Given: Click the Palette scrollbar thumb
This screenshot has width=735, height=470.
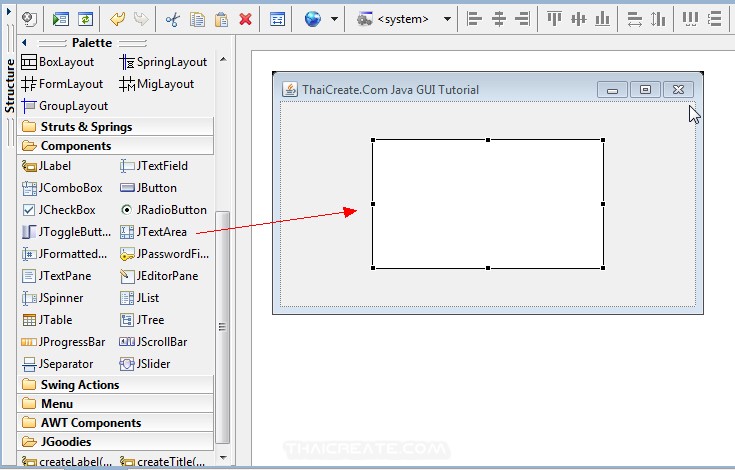Looking at the screenshot, I should click(x=223, y=327).
